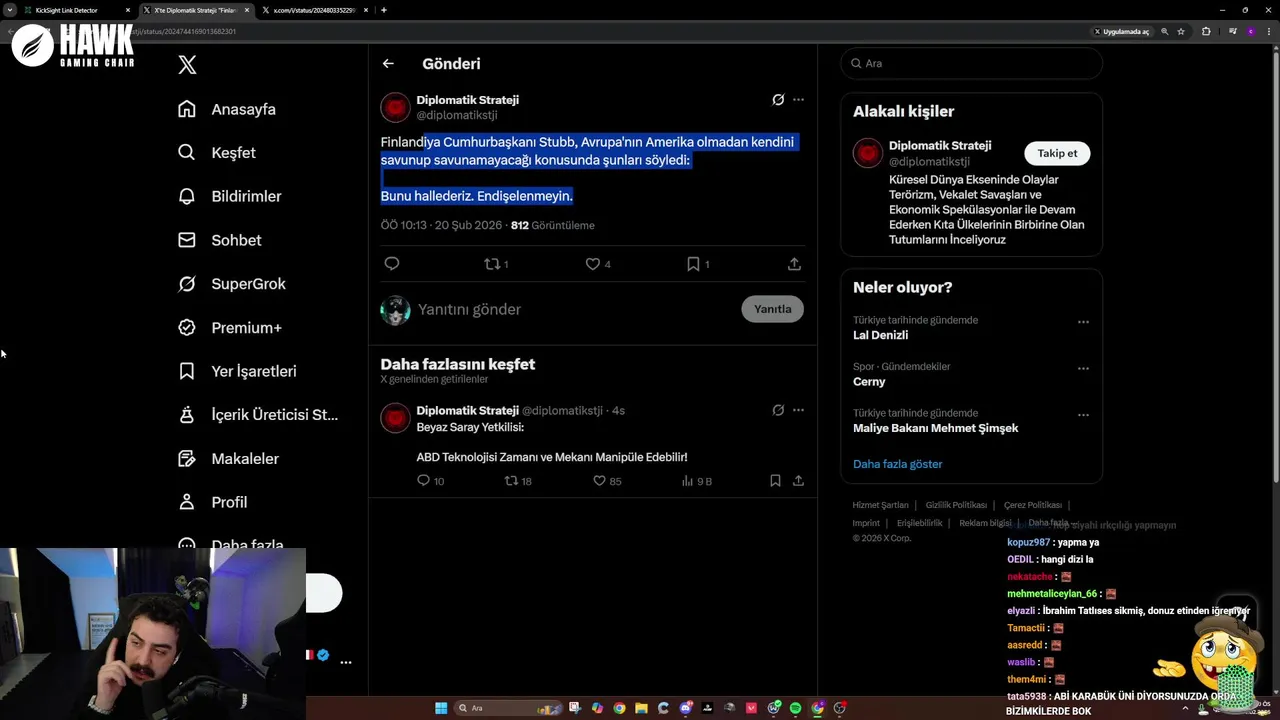The image size is (1280, 720).
Task: Click @diplomatikstji handle in Alakalı kişiler
Action: (x=929, y=161)
